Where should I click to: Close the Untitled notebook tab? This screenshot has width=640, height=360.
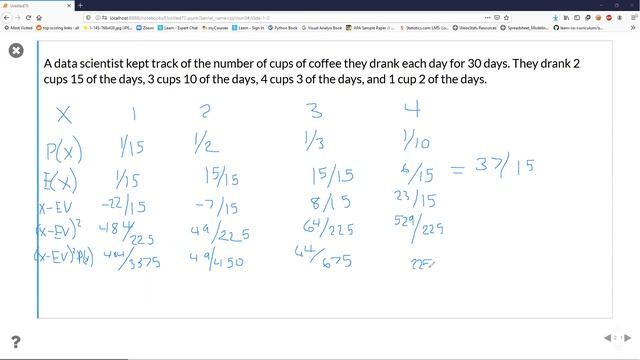click(69, 5)
